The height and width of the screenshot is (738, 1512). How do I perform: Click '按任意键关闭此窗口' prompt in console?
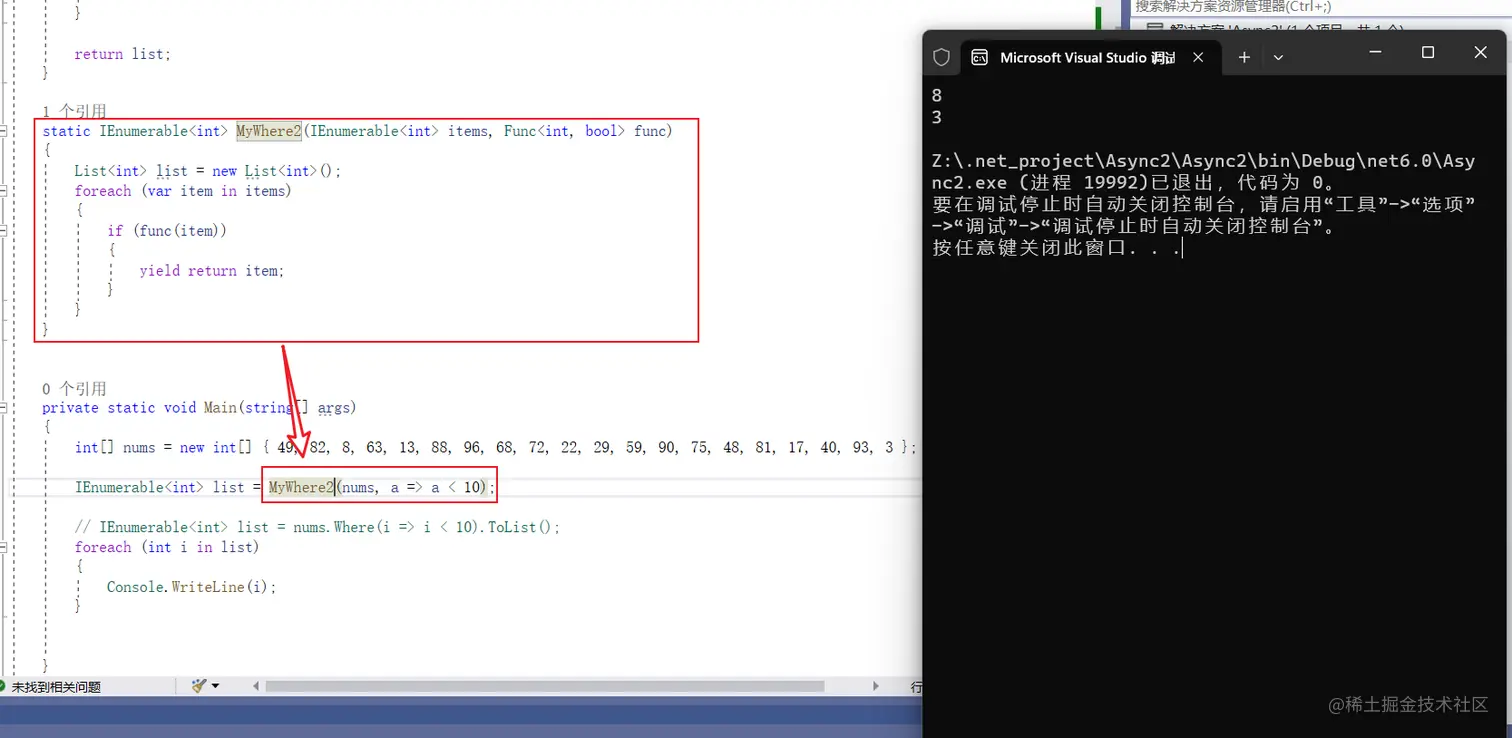pyautogui.click(x=1057, y=248)
